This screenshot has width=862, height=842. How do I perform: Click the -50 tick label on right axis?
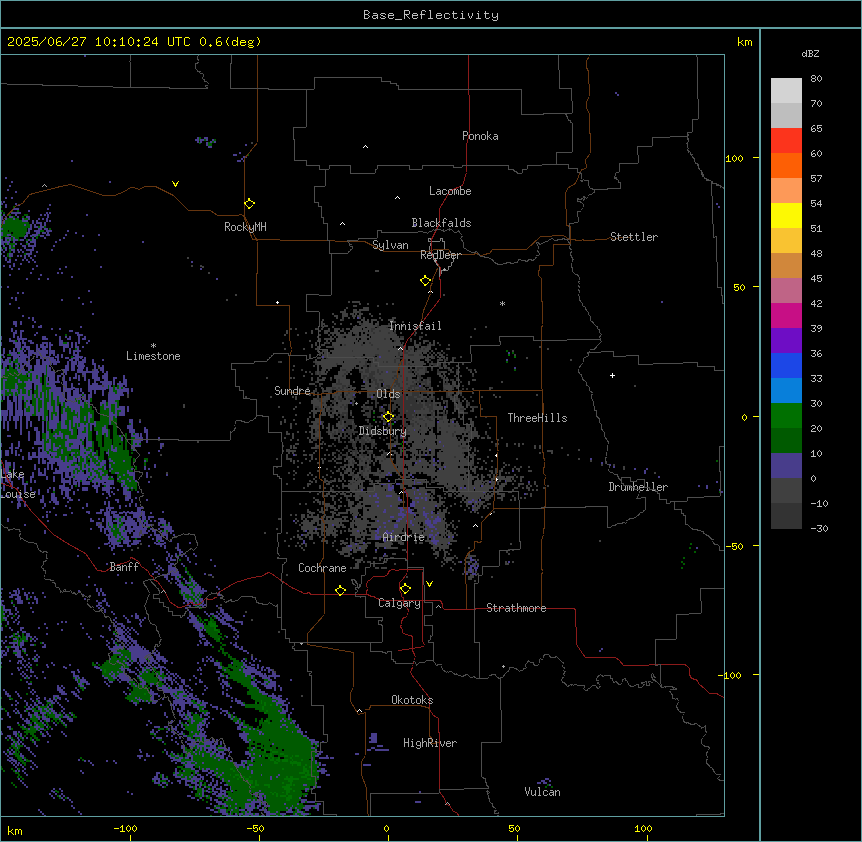click(734, 546)
